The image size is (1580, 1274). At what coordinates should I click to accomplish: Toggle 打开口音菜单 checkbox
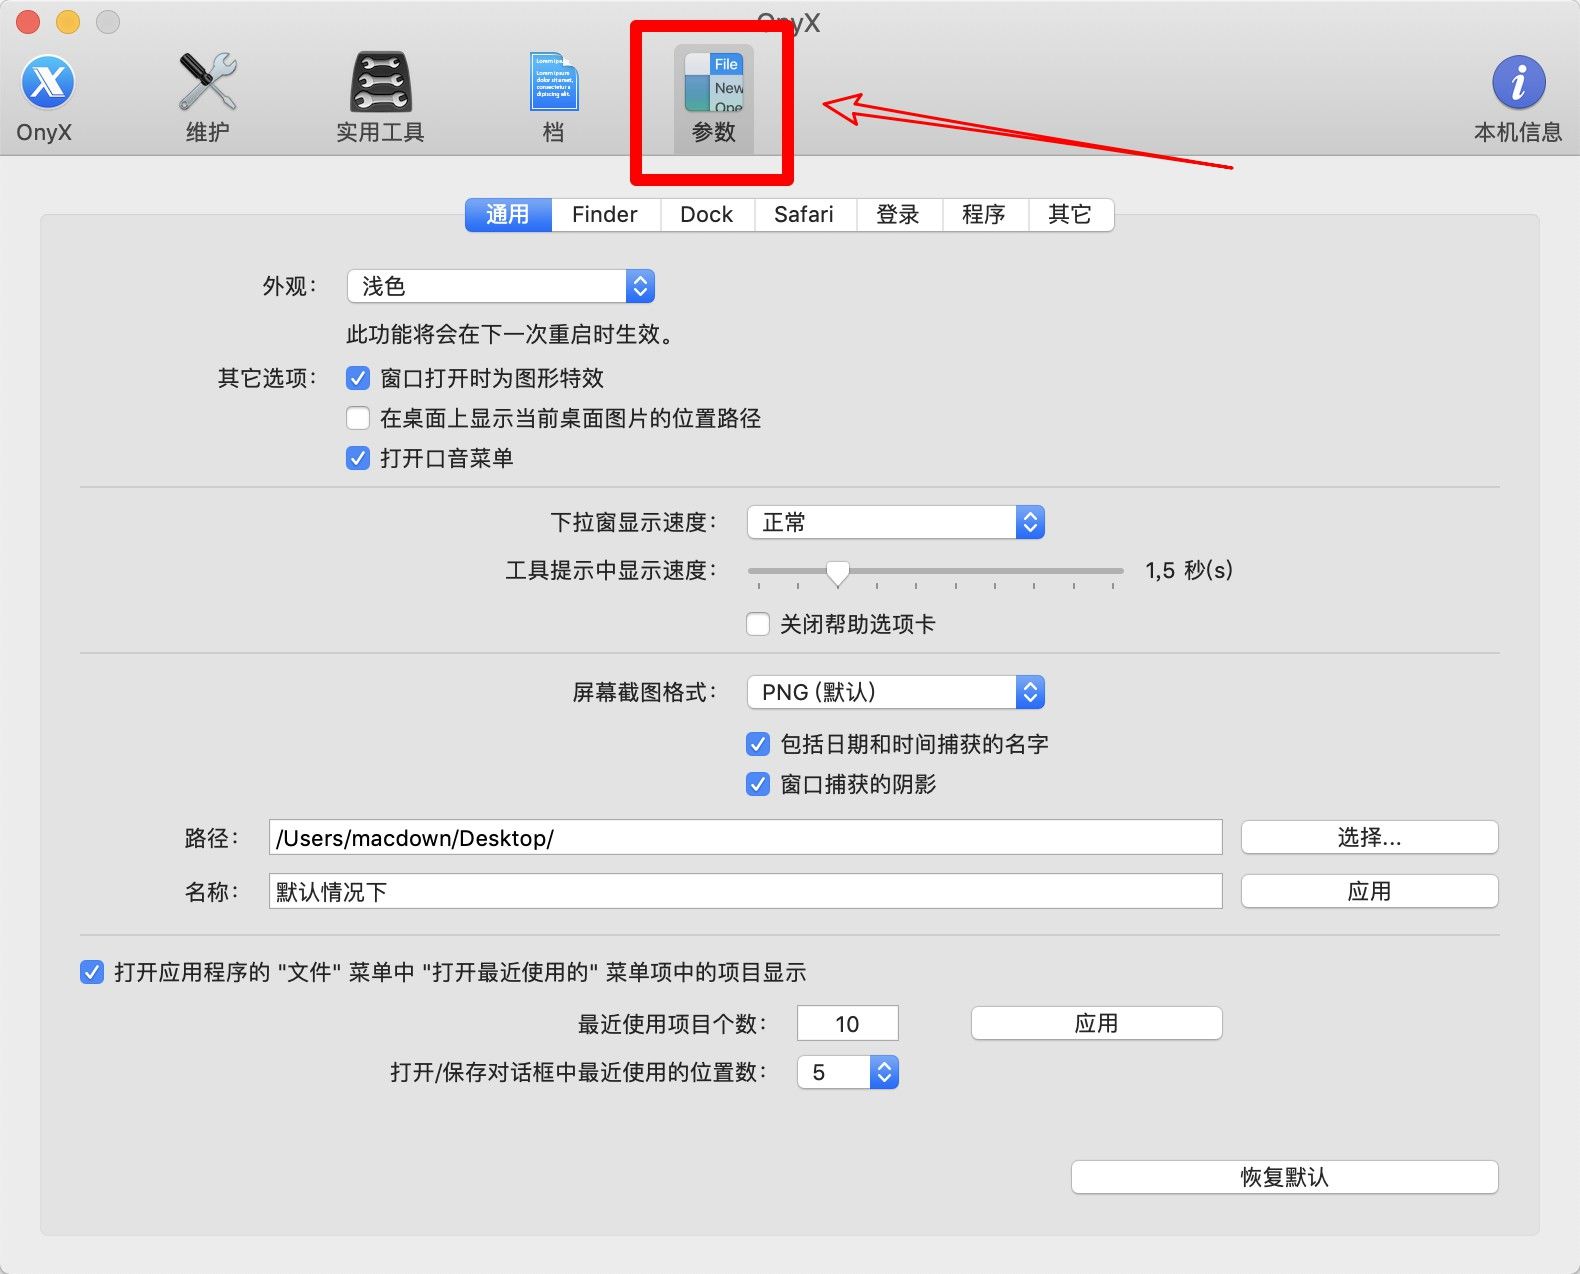pos(358,458)
